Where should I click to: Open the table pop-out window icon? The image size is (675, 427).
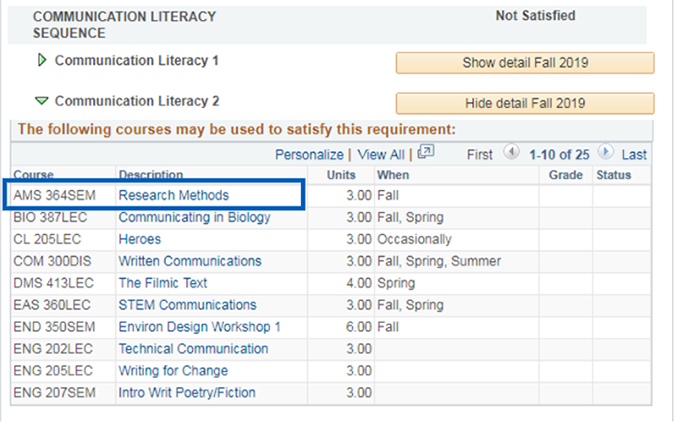[426, 154]
